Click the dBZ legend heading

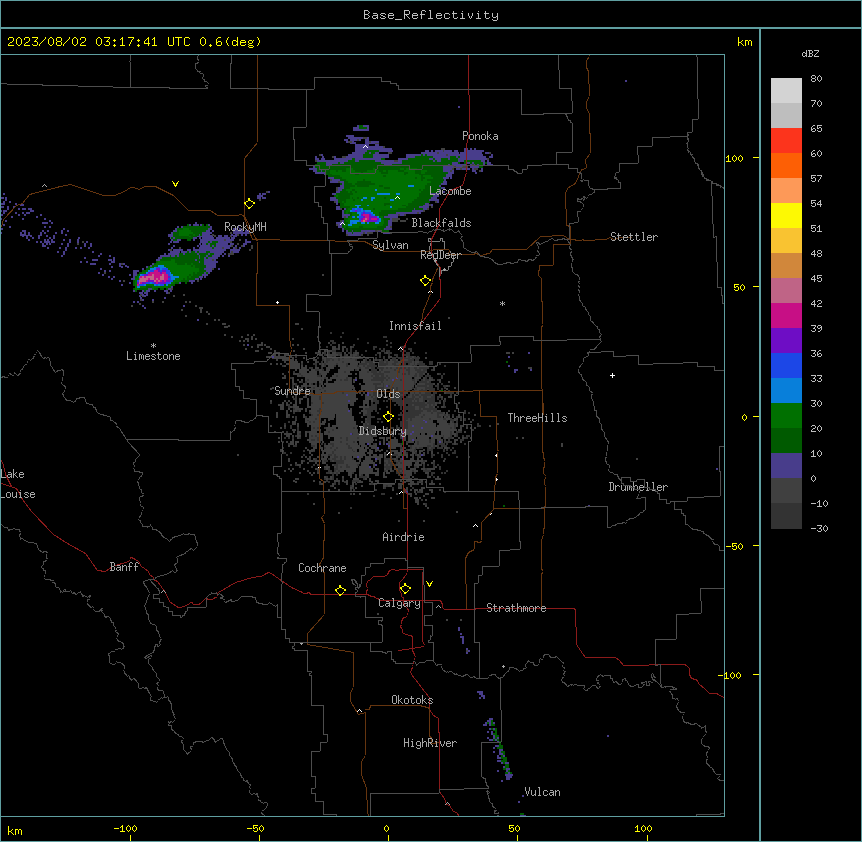(x=810, y=53)
